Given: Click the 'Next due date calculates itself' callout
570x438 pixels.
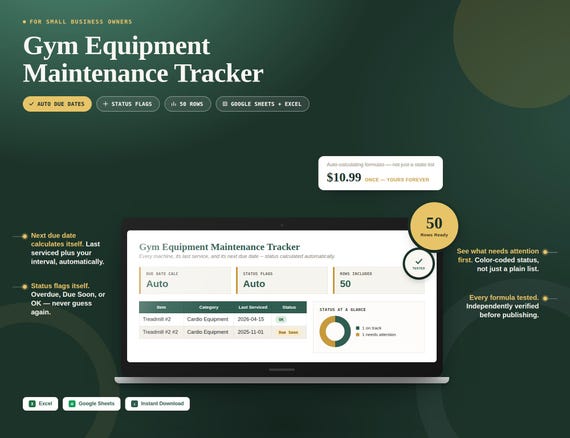Looking at the screenshot, I should 68,249.
